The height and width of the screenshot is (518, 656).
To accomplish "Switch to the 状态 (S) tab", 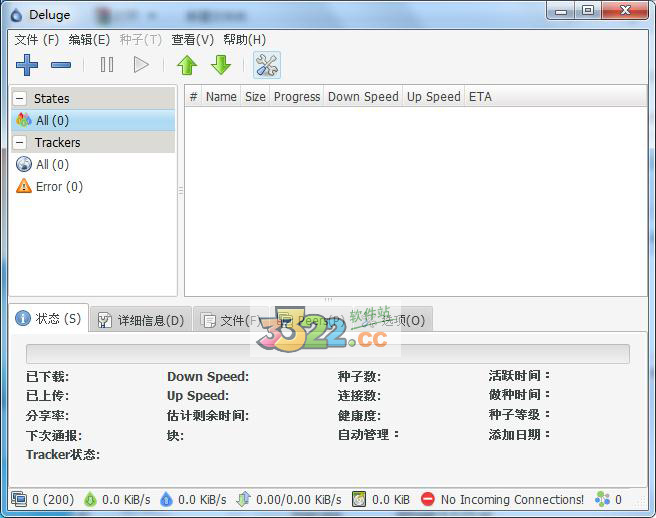I will click(49, 318).
